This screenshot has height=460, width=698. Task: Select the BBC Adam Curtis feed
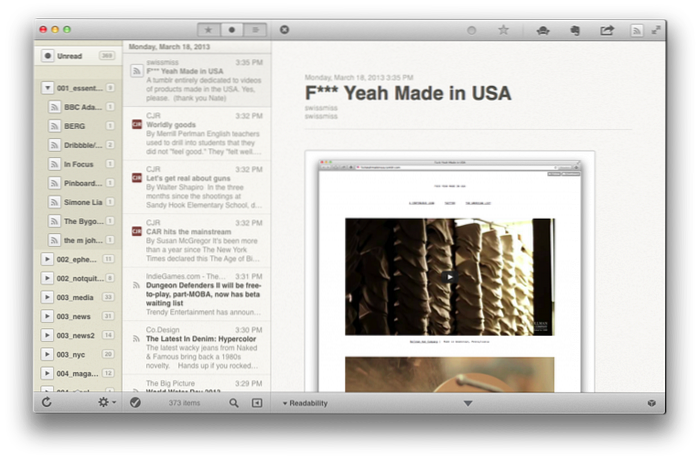tap(81, 107)
